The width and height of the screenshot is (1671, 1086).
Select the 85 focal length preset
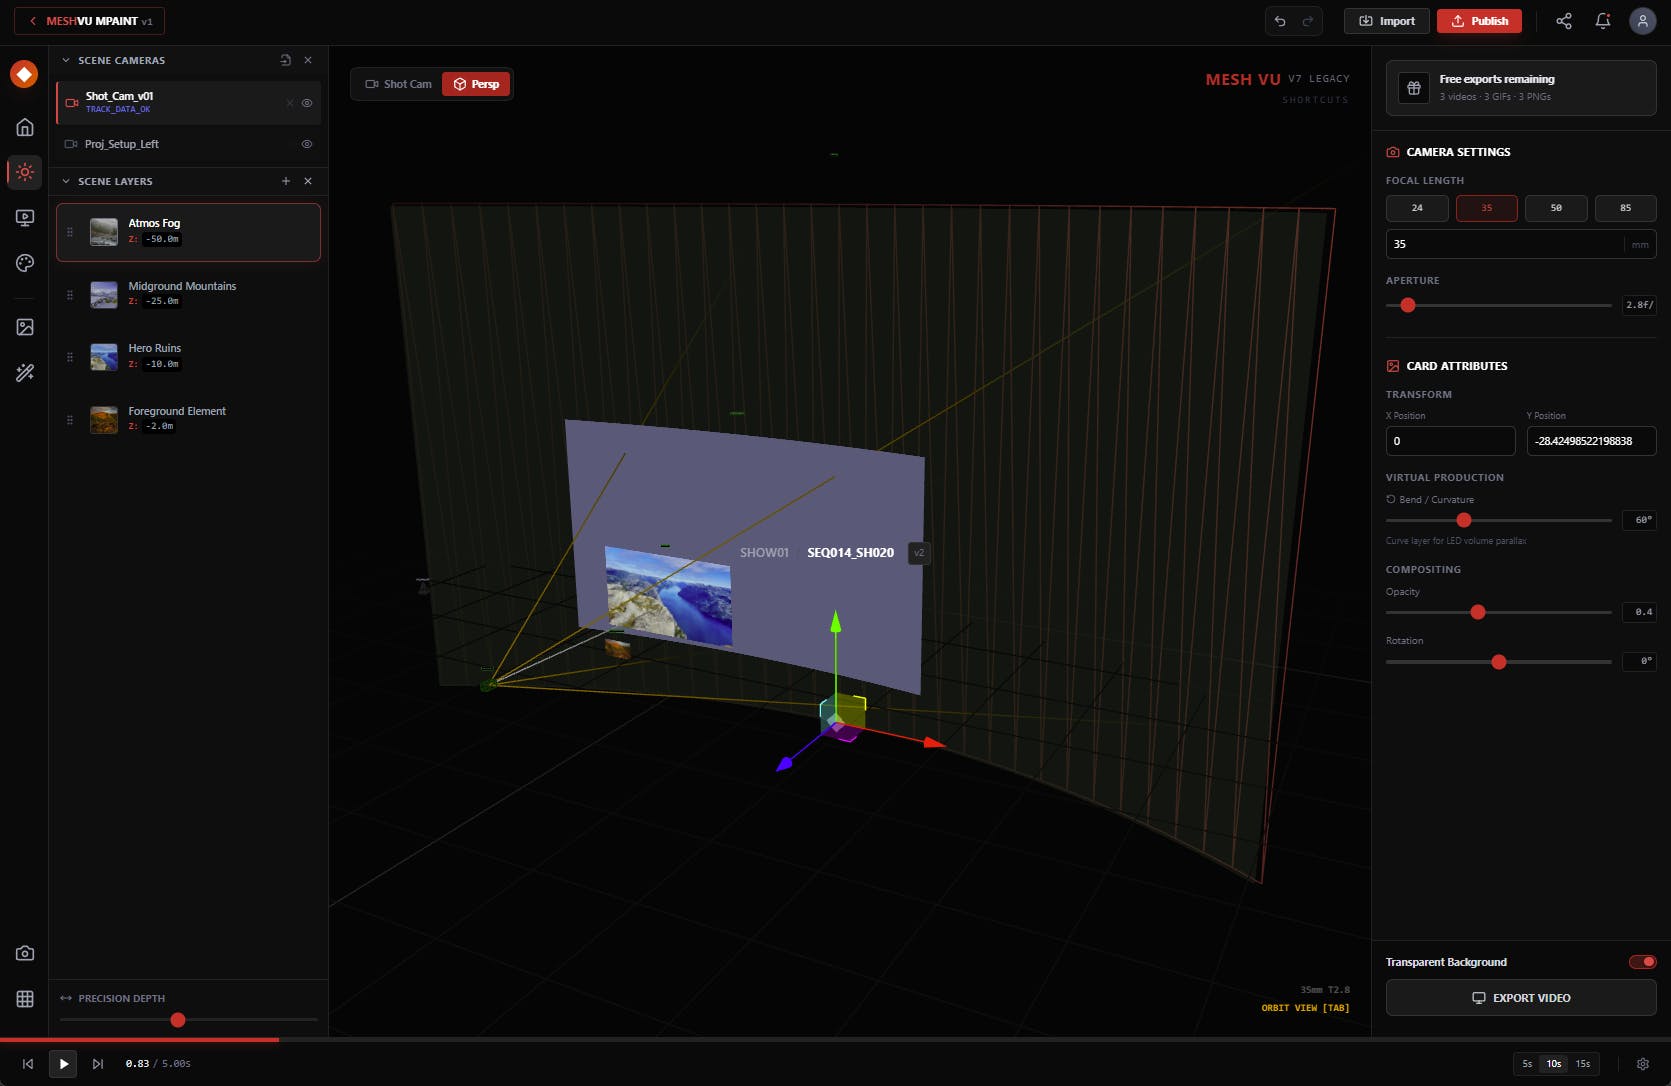point(1625,208)
